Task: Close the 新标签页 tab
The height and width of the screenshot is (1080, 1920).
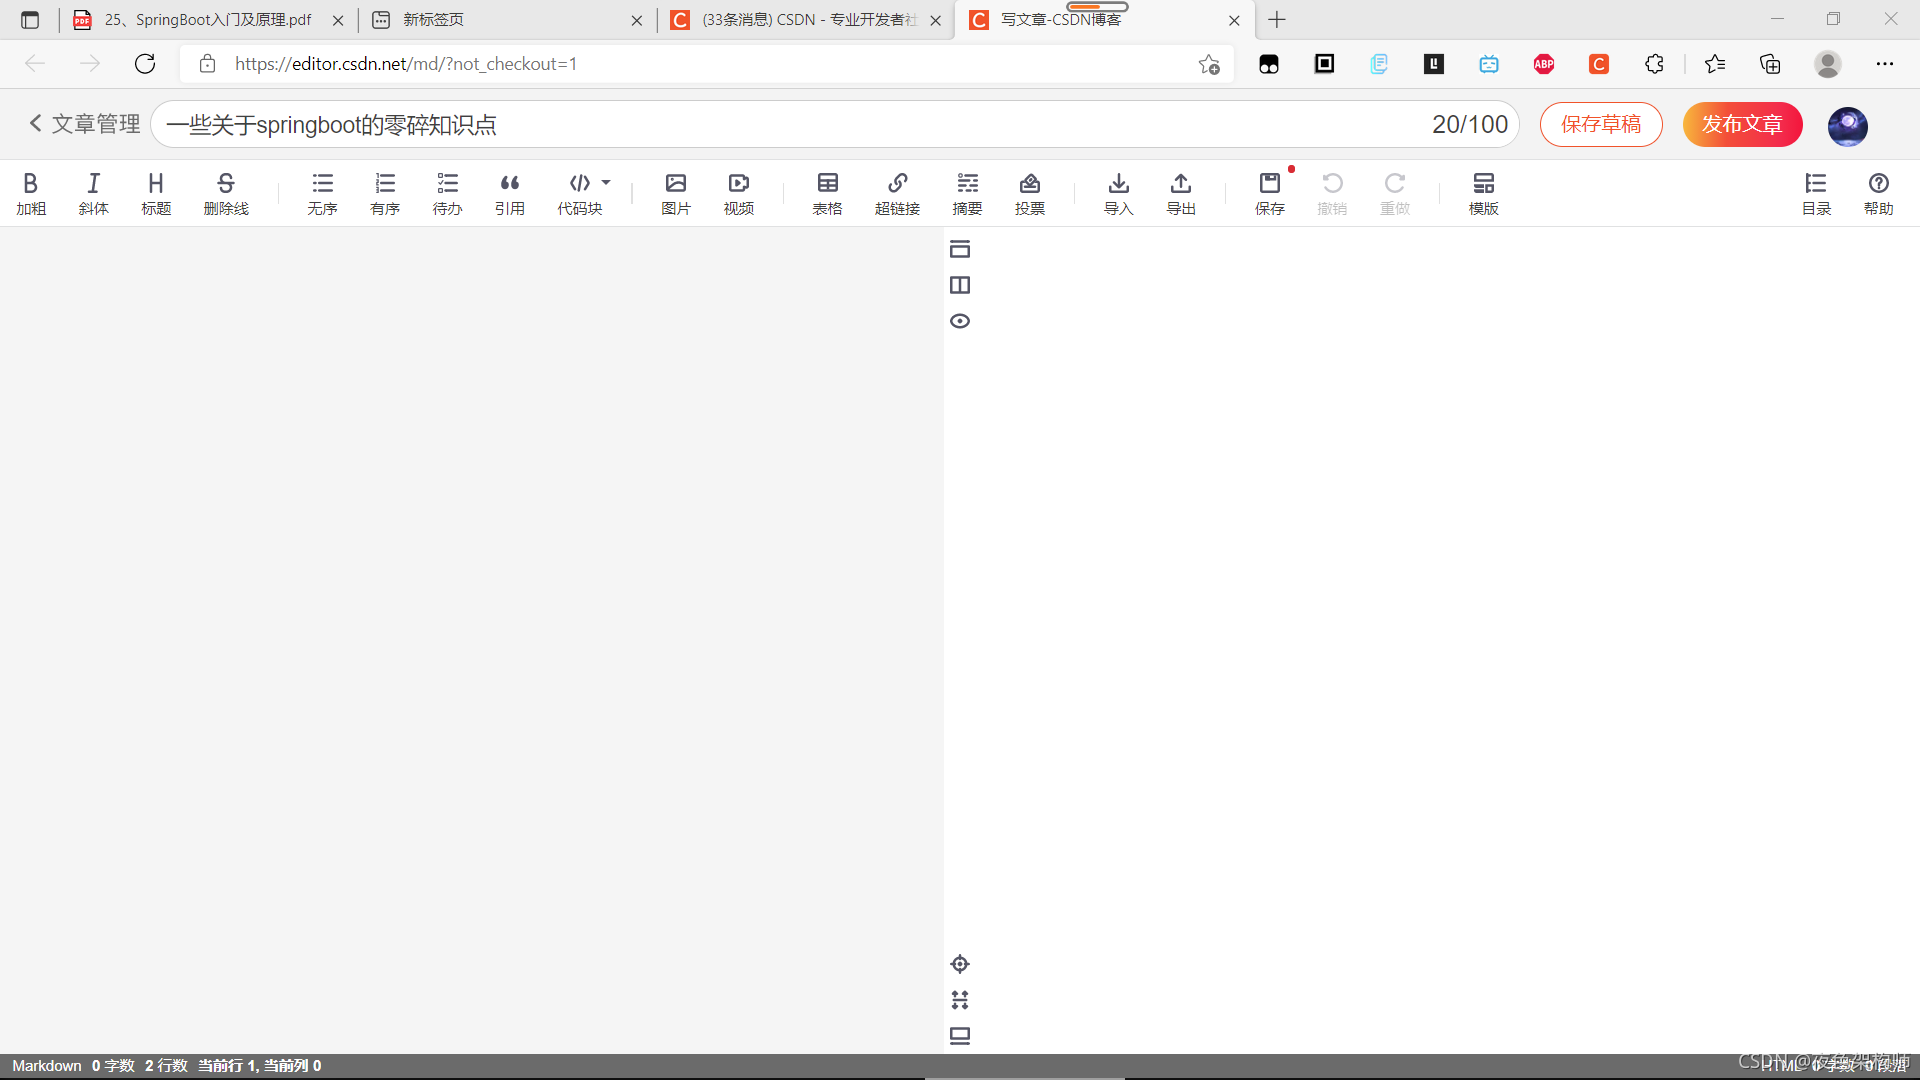Action: click(637, 20)
